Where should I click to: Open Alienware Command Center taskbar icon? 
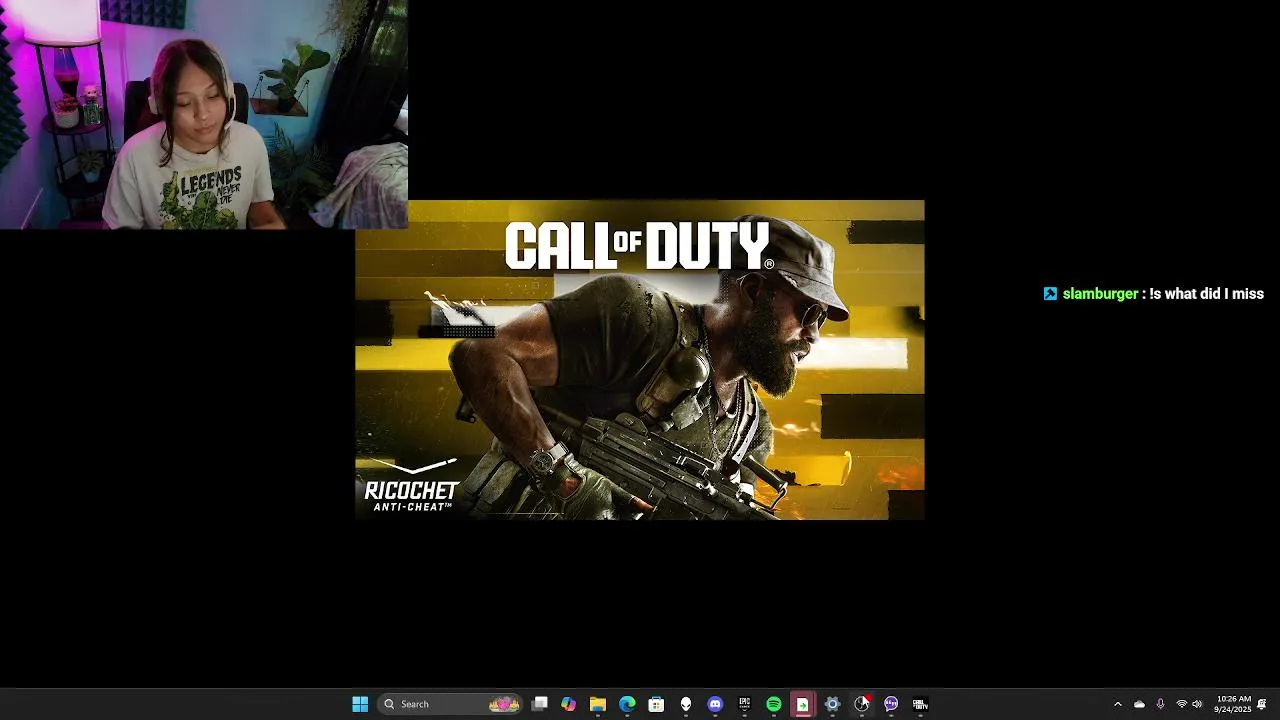click(686, 704)
